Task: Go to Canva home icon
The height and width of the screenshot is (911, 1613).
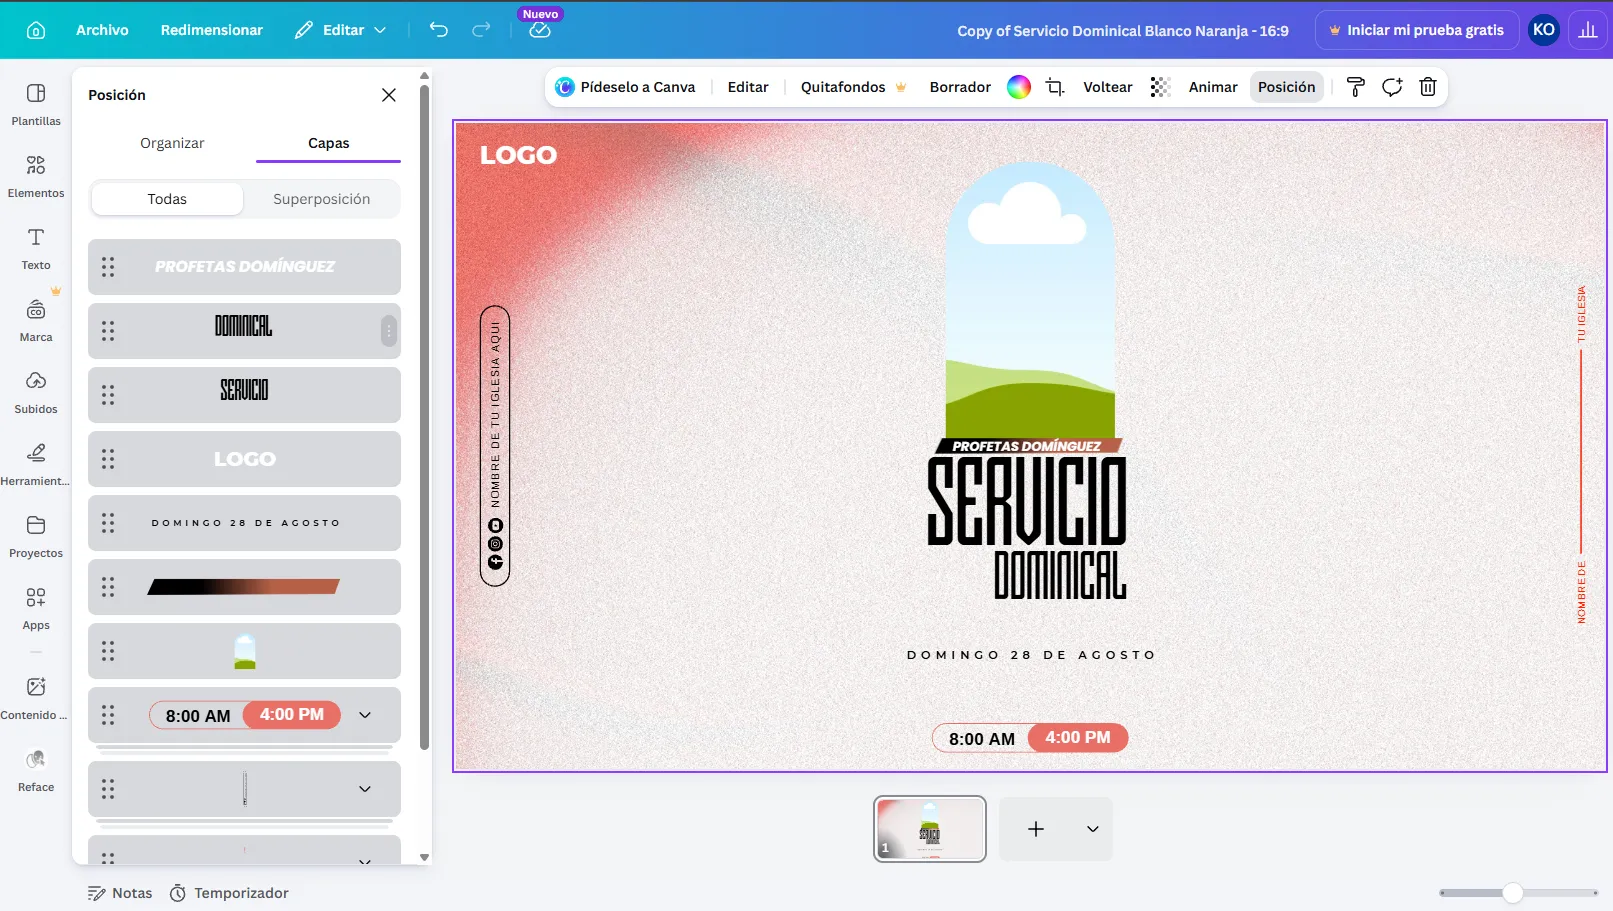Action: 36,30
